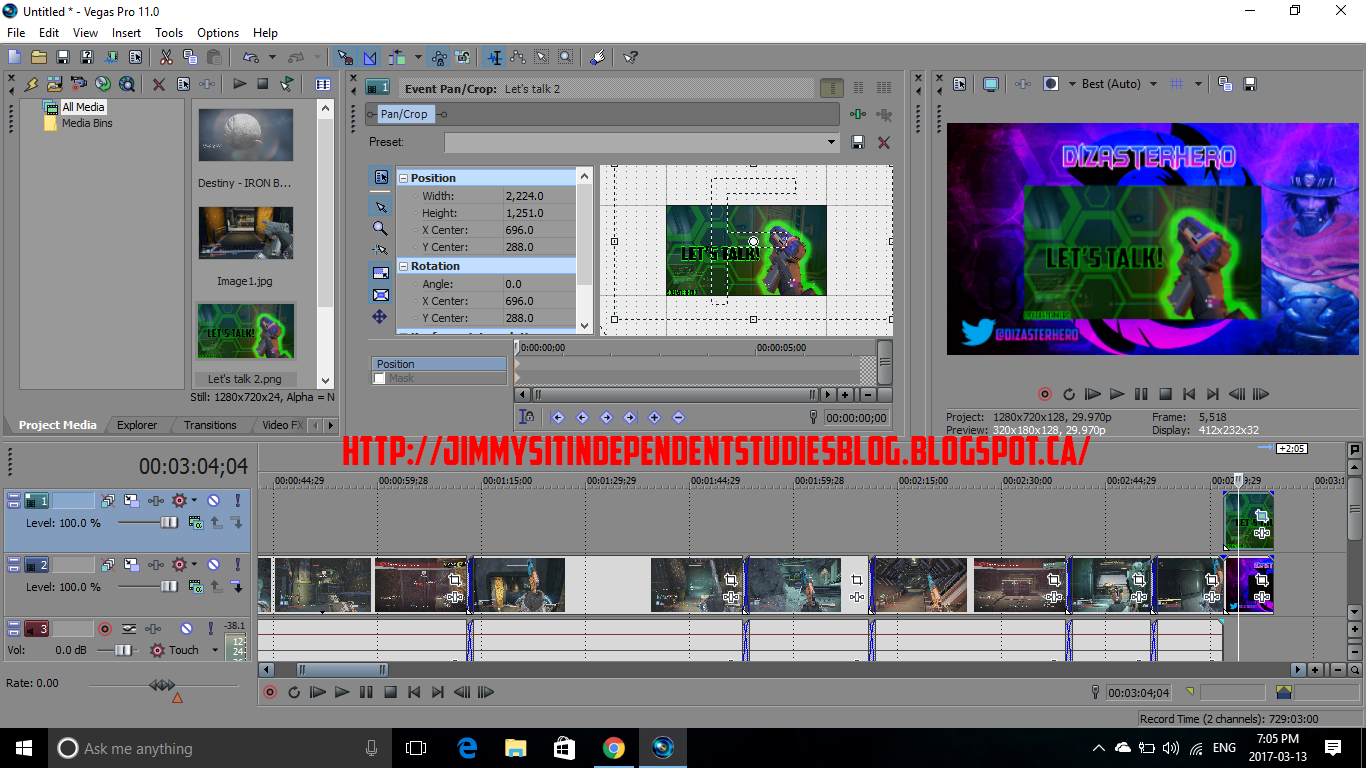Screen dimensions: 1366x768
Task: Click Move Freely cross-arrows icon
Action: [x=380, y=316]
